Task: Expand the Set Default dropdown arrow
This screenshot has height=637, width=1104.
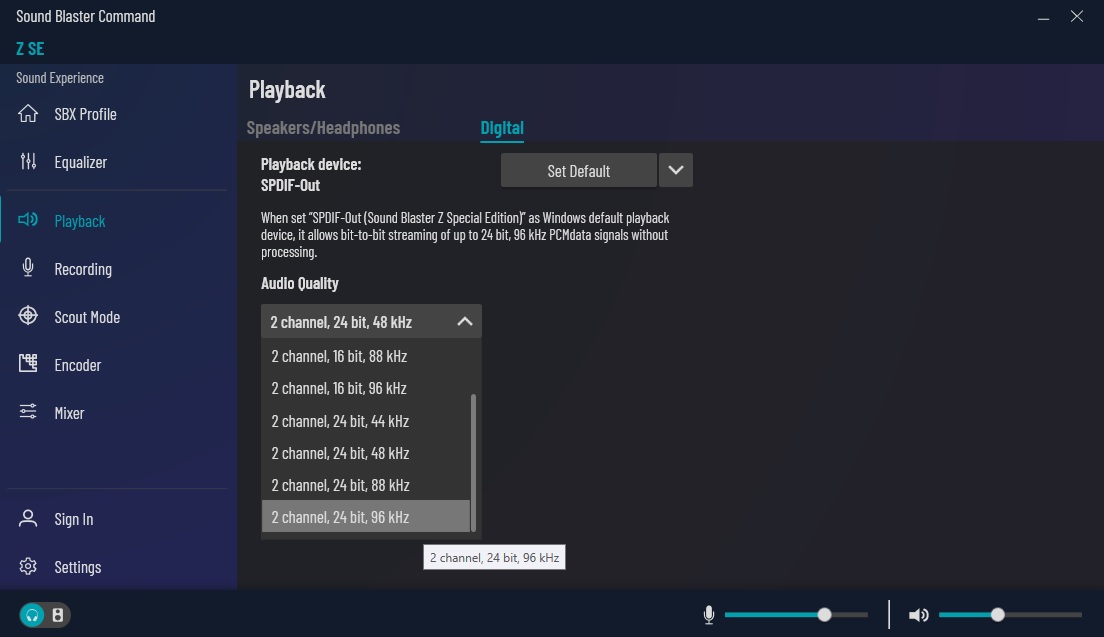Action: point(676,170)
